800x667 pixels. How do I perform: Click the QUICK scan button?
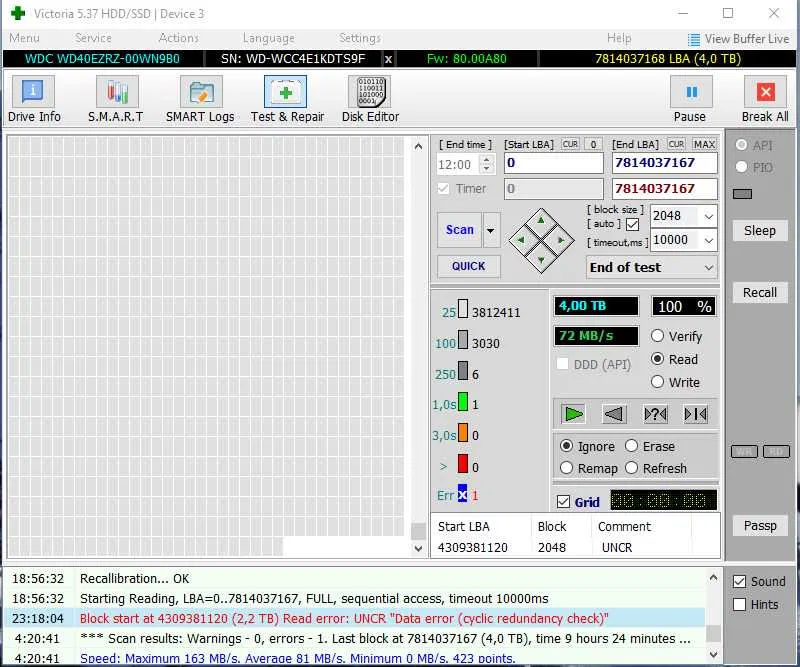[x=468, y=266]
